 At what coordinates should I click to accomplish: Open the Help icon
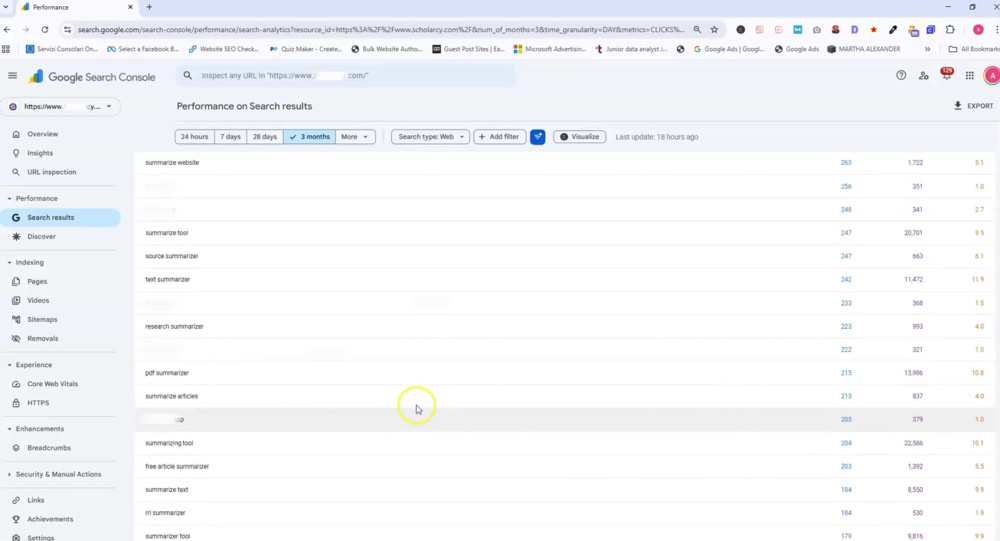coord(901,75)
